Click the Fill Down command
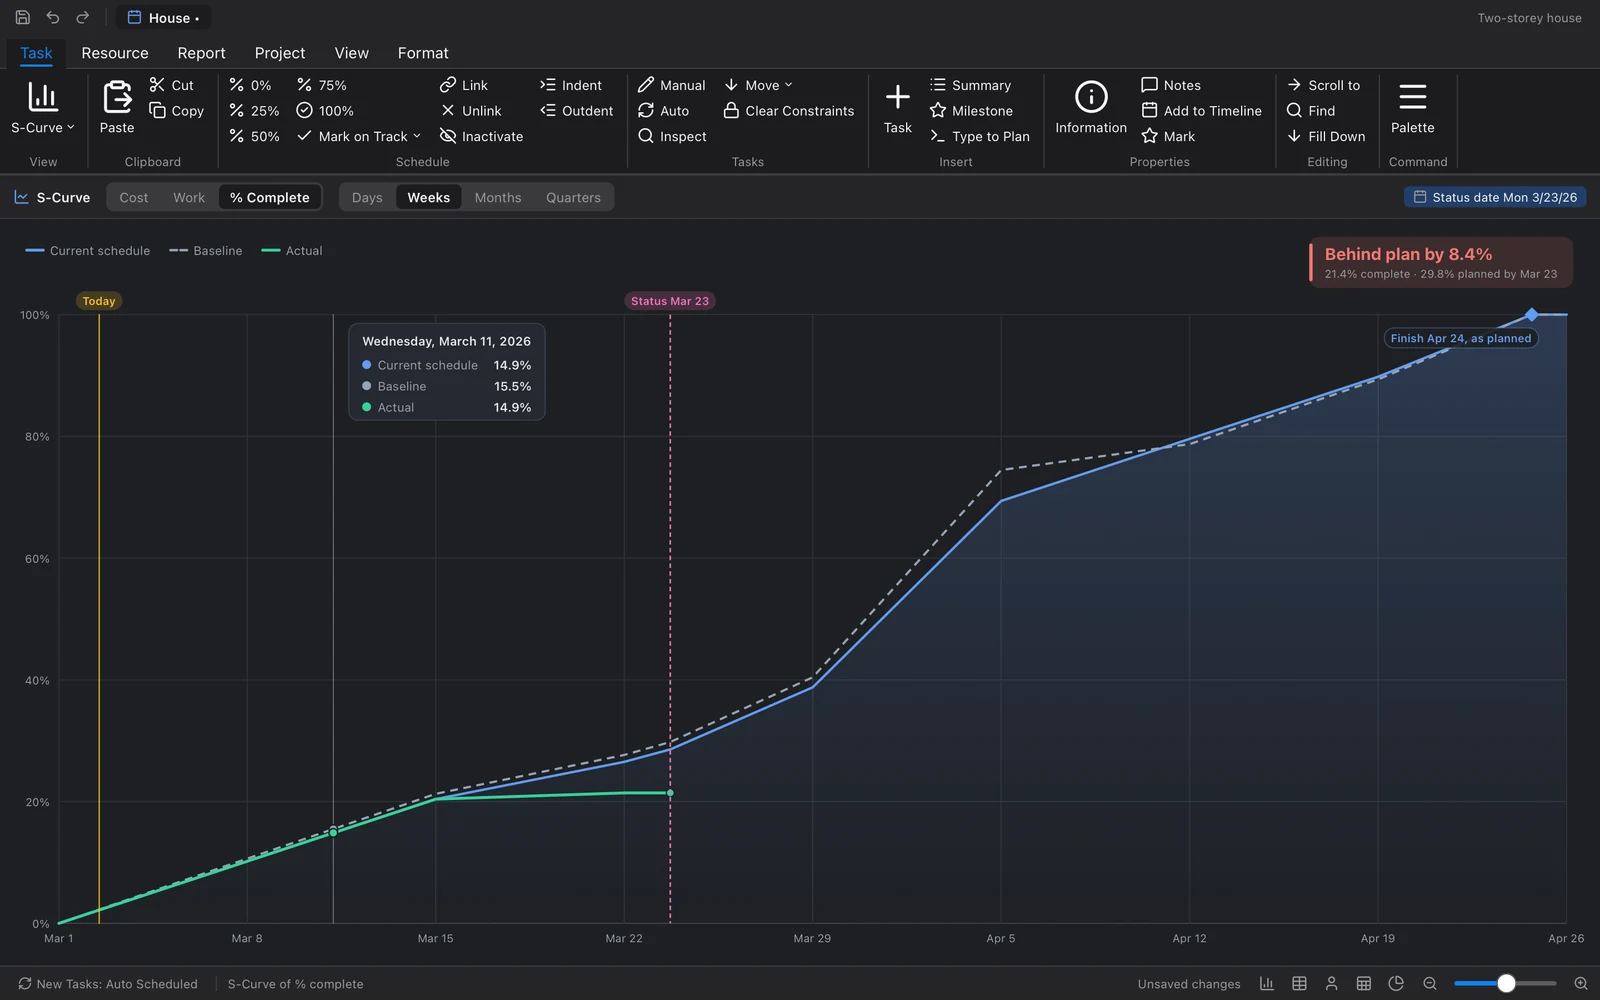 click(x=1326, y=136)
